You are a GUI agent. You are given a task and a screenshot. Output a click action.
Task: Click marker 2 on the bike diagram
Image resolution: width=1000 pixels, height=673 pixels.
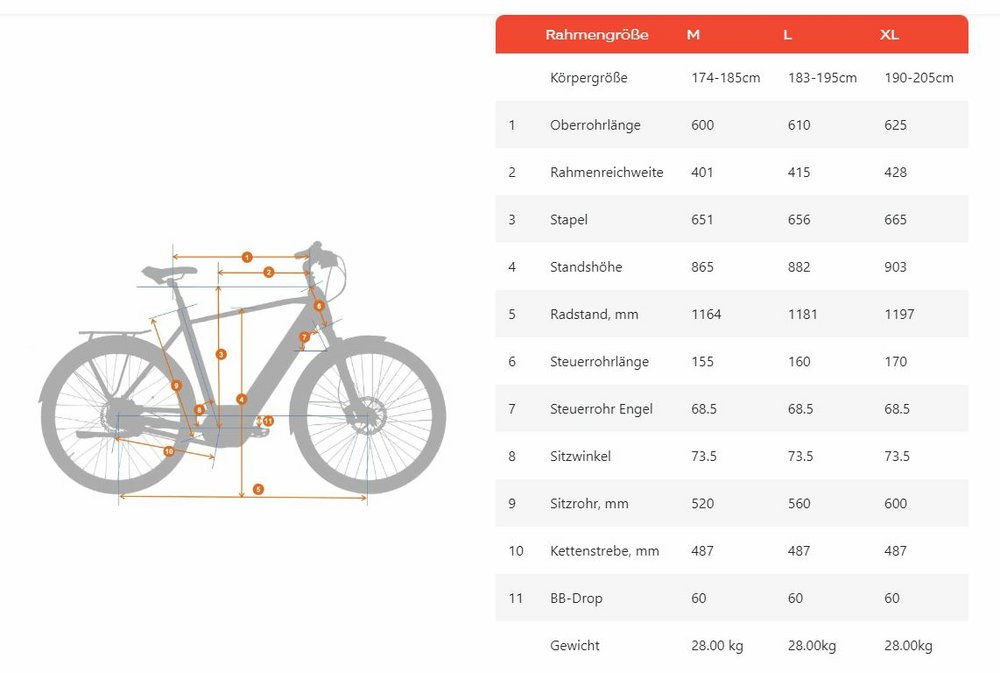(268, 272)
